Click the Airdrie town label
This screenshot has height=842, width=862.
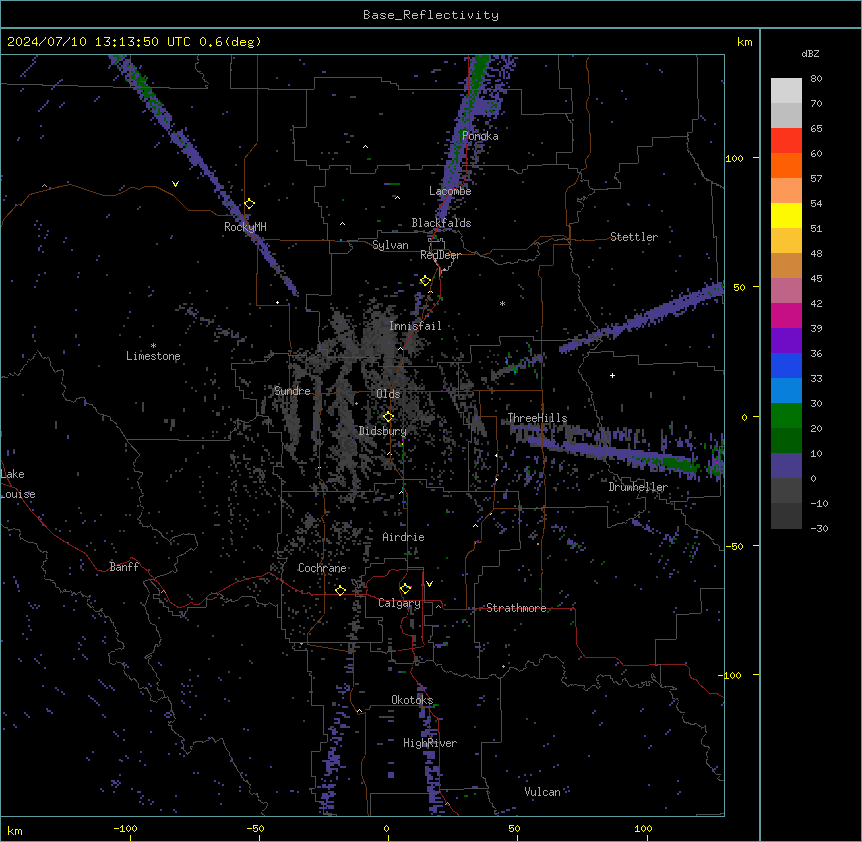coord(403,537)
